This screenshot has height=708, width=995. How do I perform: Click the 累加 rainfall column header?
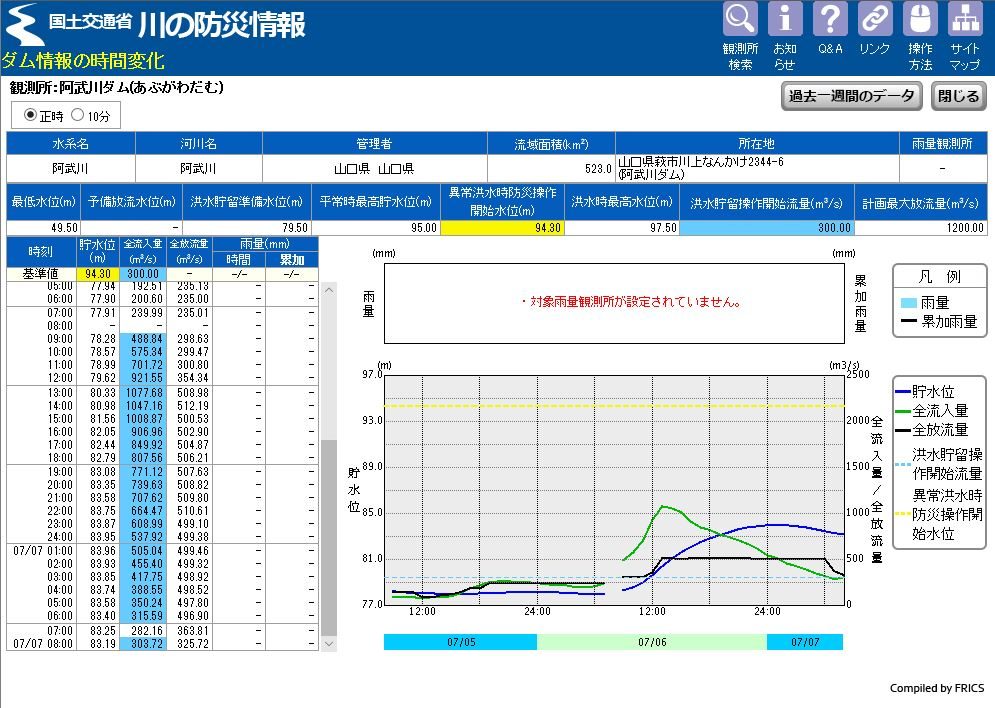coord(291,259)
